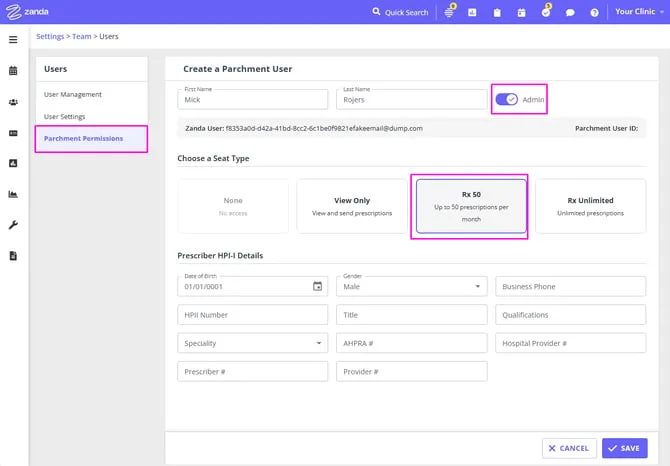
Task: Open the clipboard icon in top bar
Action: coord(497,12)
